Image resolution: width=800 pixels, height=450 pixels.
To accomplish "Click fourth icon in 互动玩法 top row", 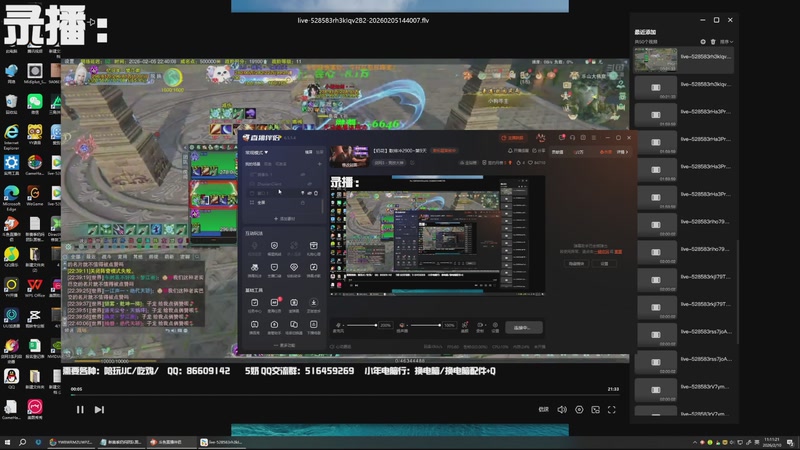I will [x=313, y=246].
